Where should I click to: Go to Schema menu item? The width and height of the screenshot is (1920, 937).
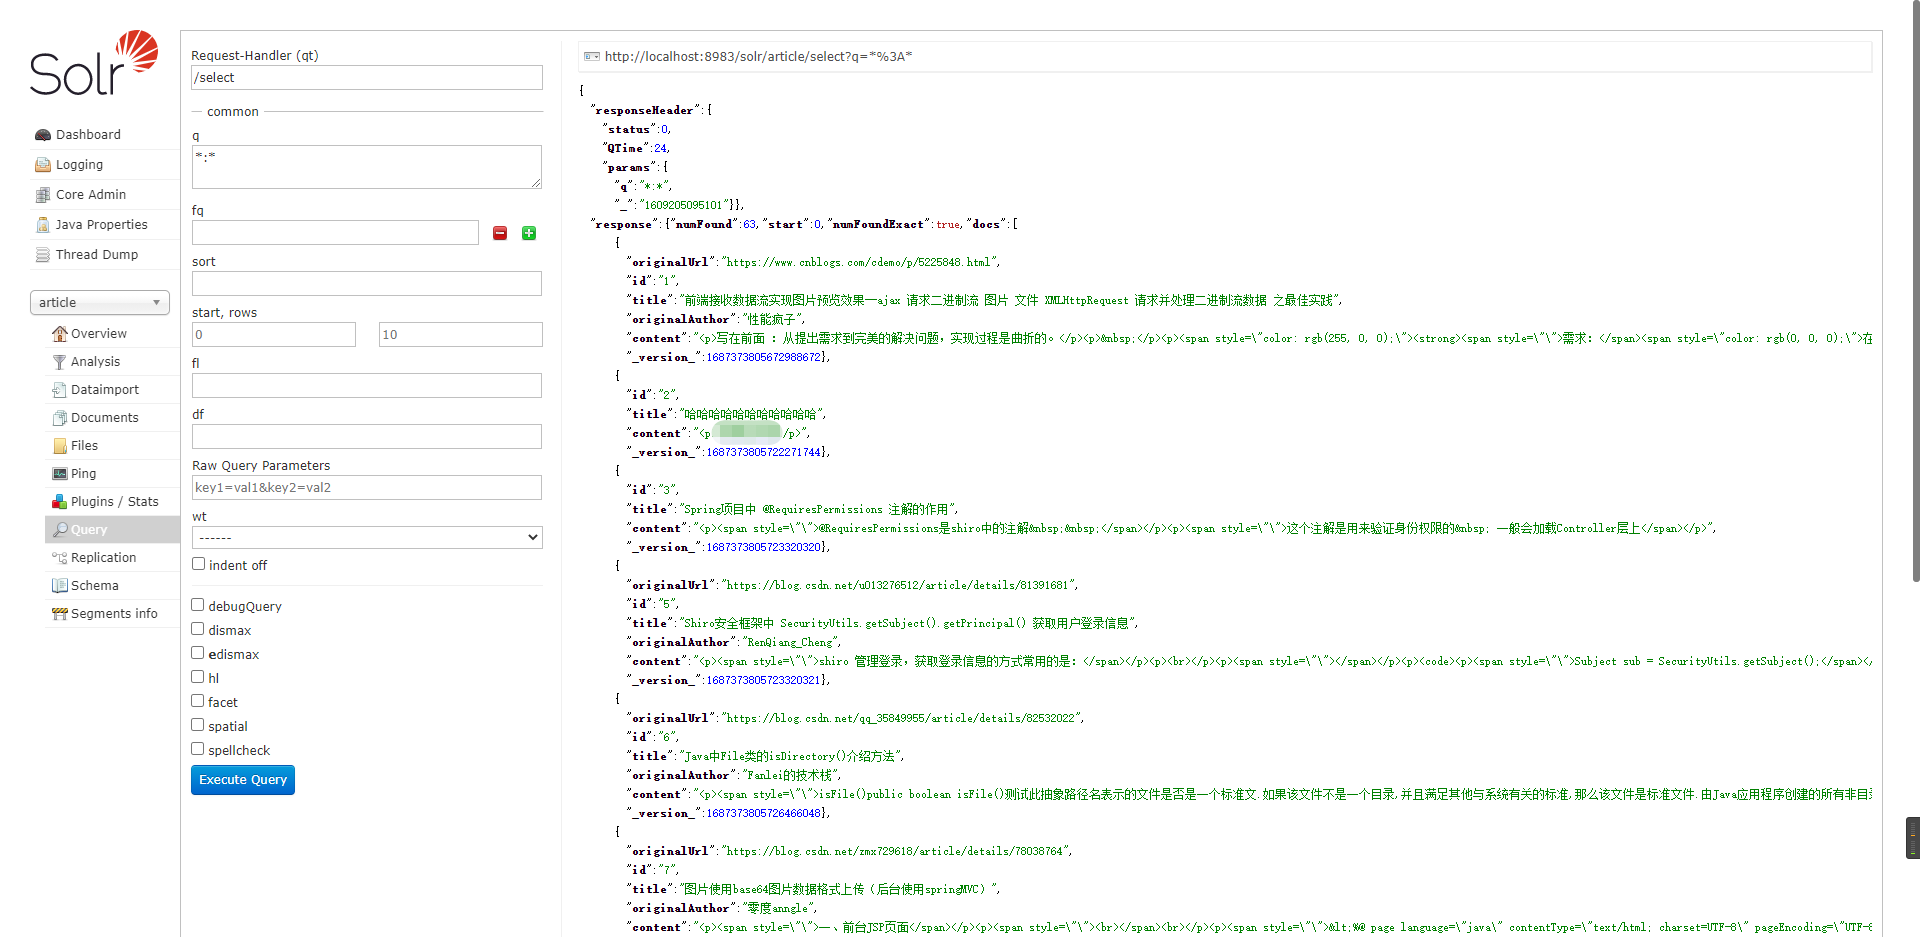point(95,586)
